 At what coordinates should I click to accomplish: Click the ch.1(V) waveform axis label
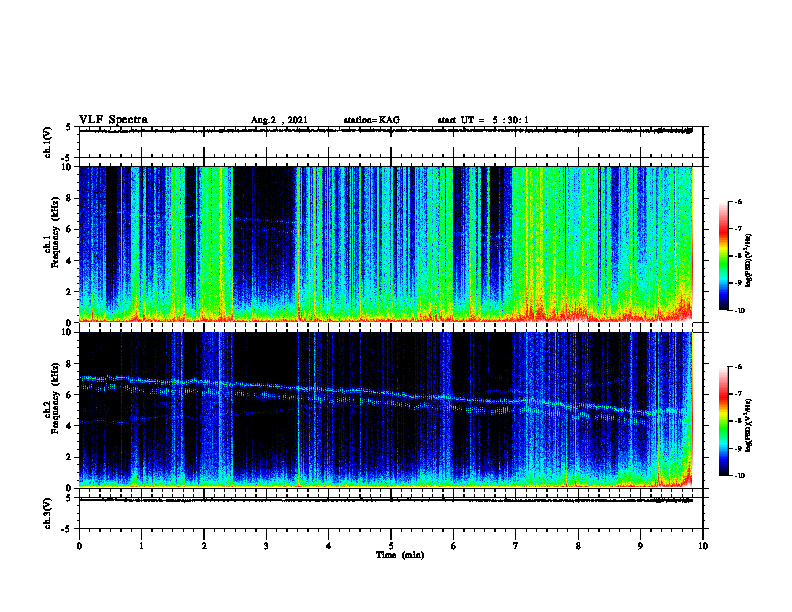[x=48, y=142]
